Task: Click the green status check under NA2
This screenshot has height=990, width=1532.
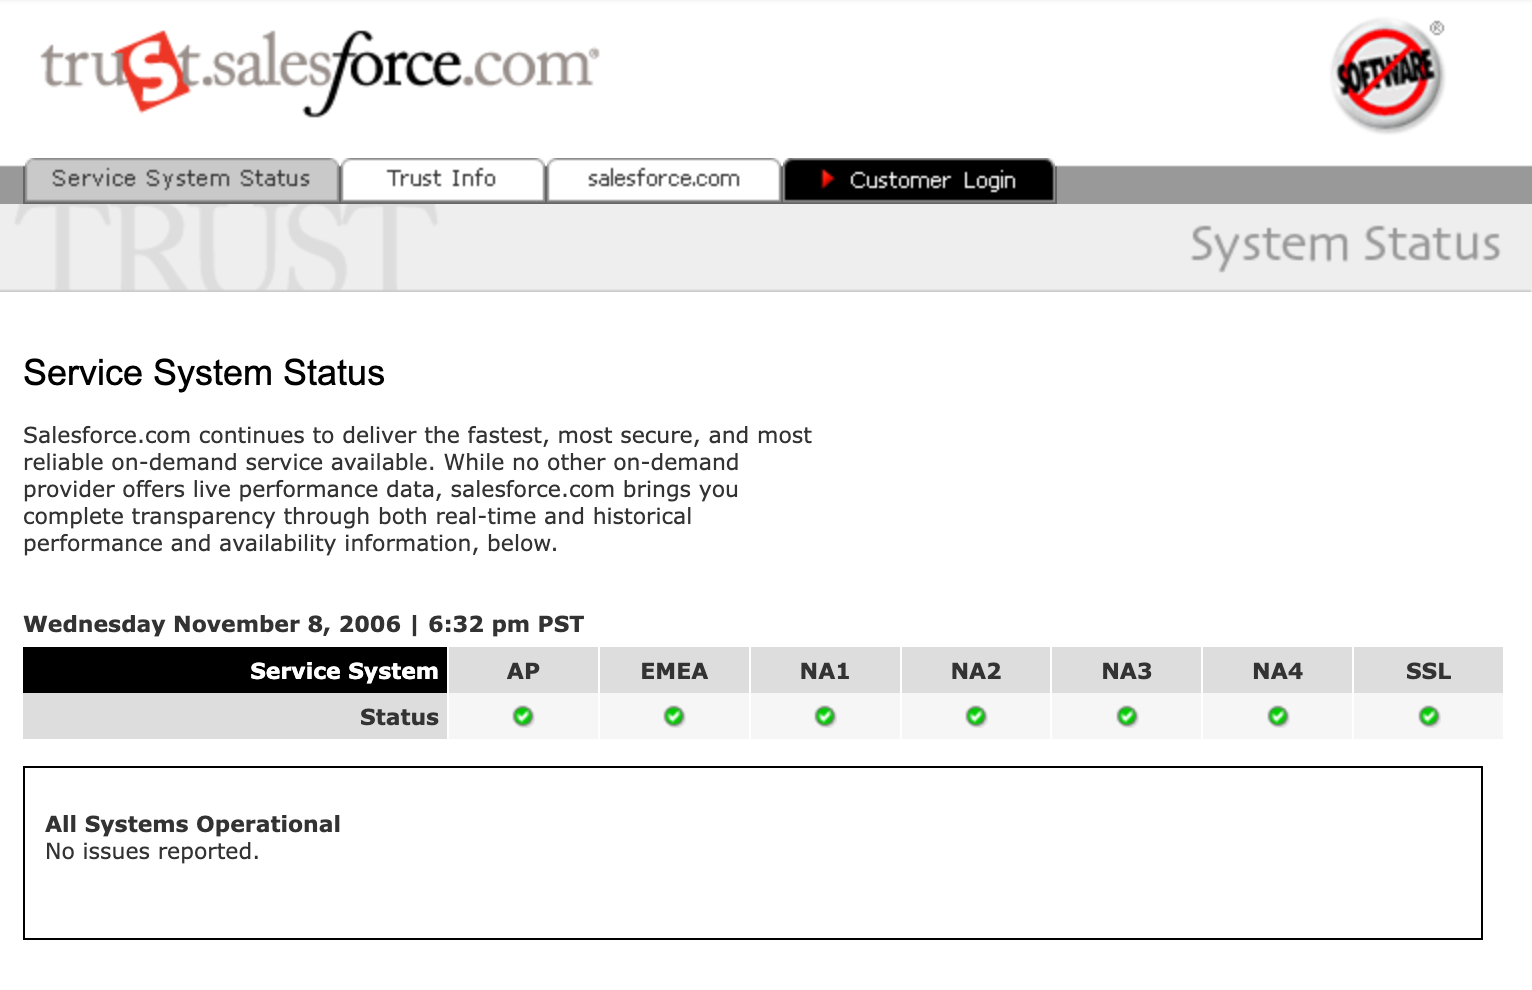Action: [976, 716]
